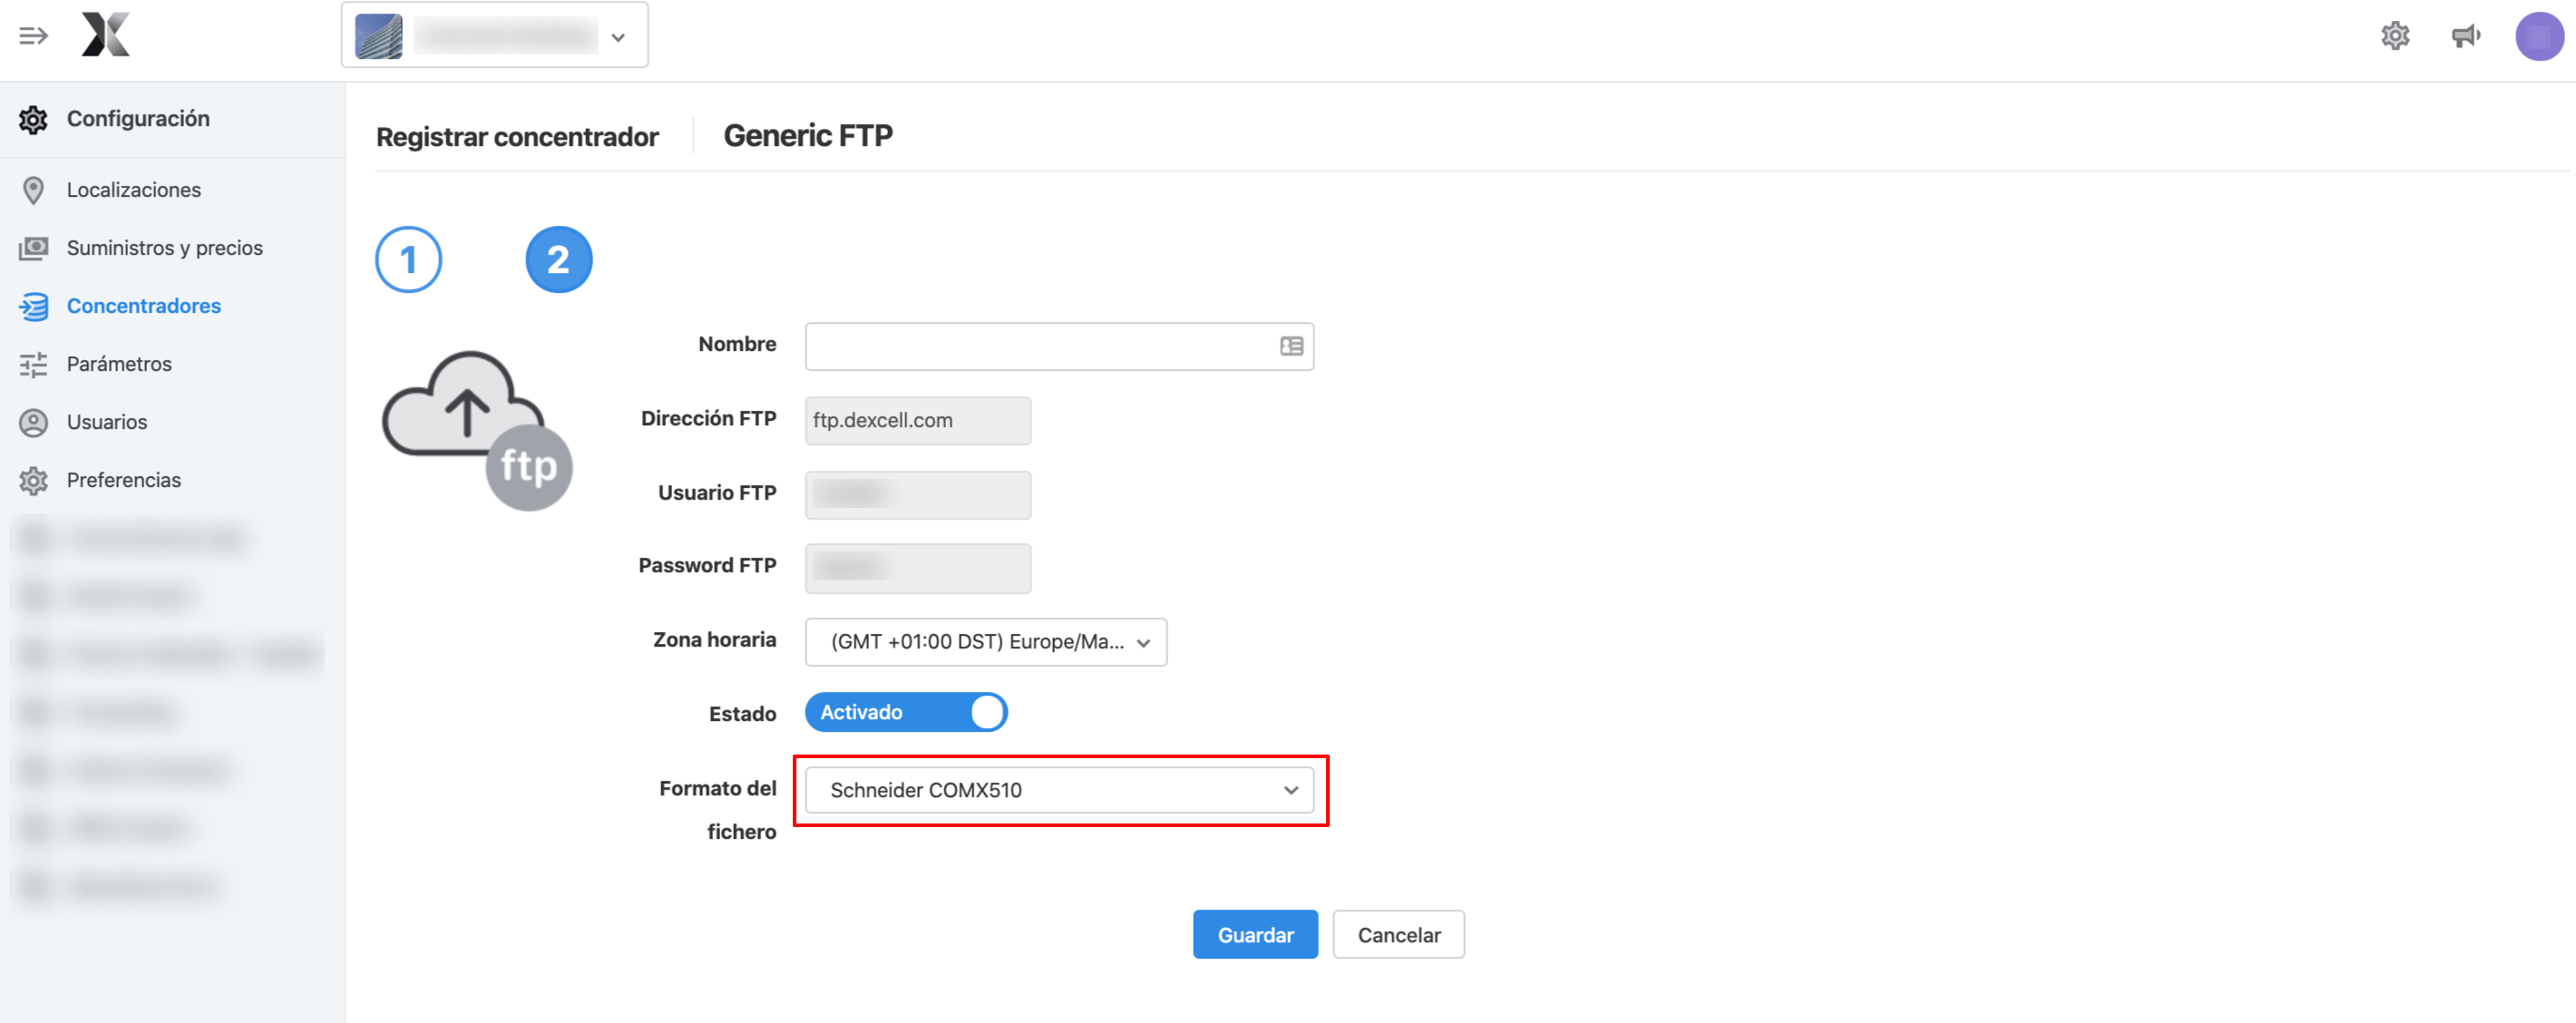Go back to step 1 circle
The height and width of the screenshot is (1023, 2576).
(x=408, y=260)
